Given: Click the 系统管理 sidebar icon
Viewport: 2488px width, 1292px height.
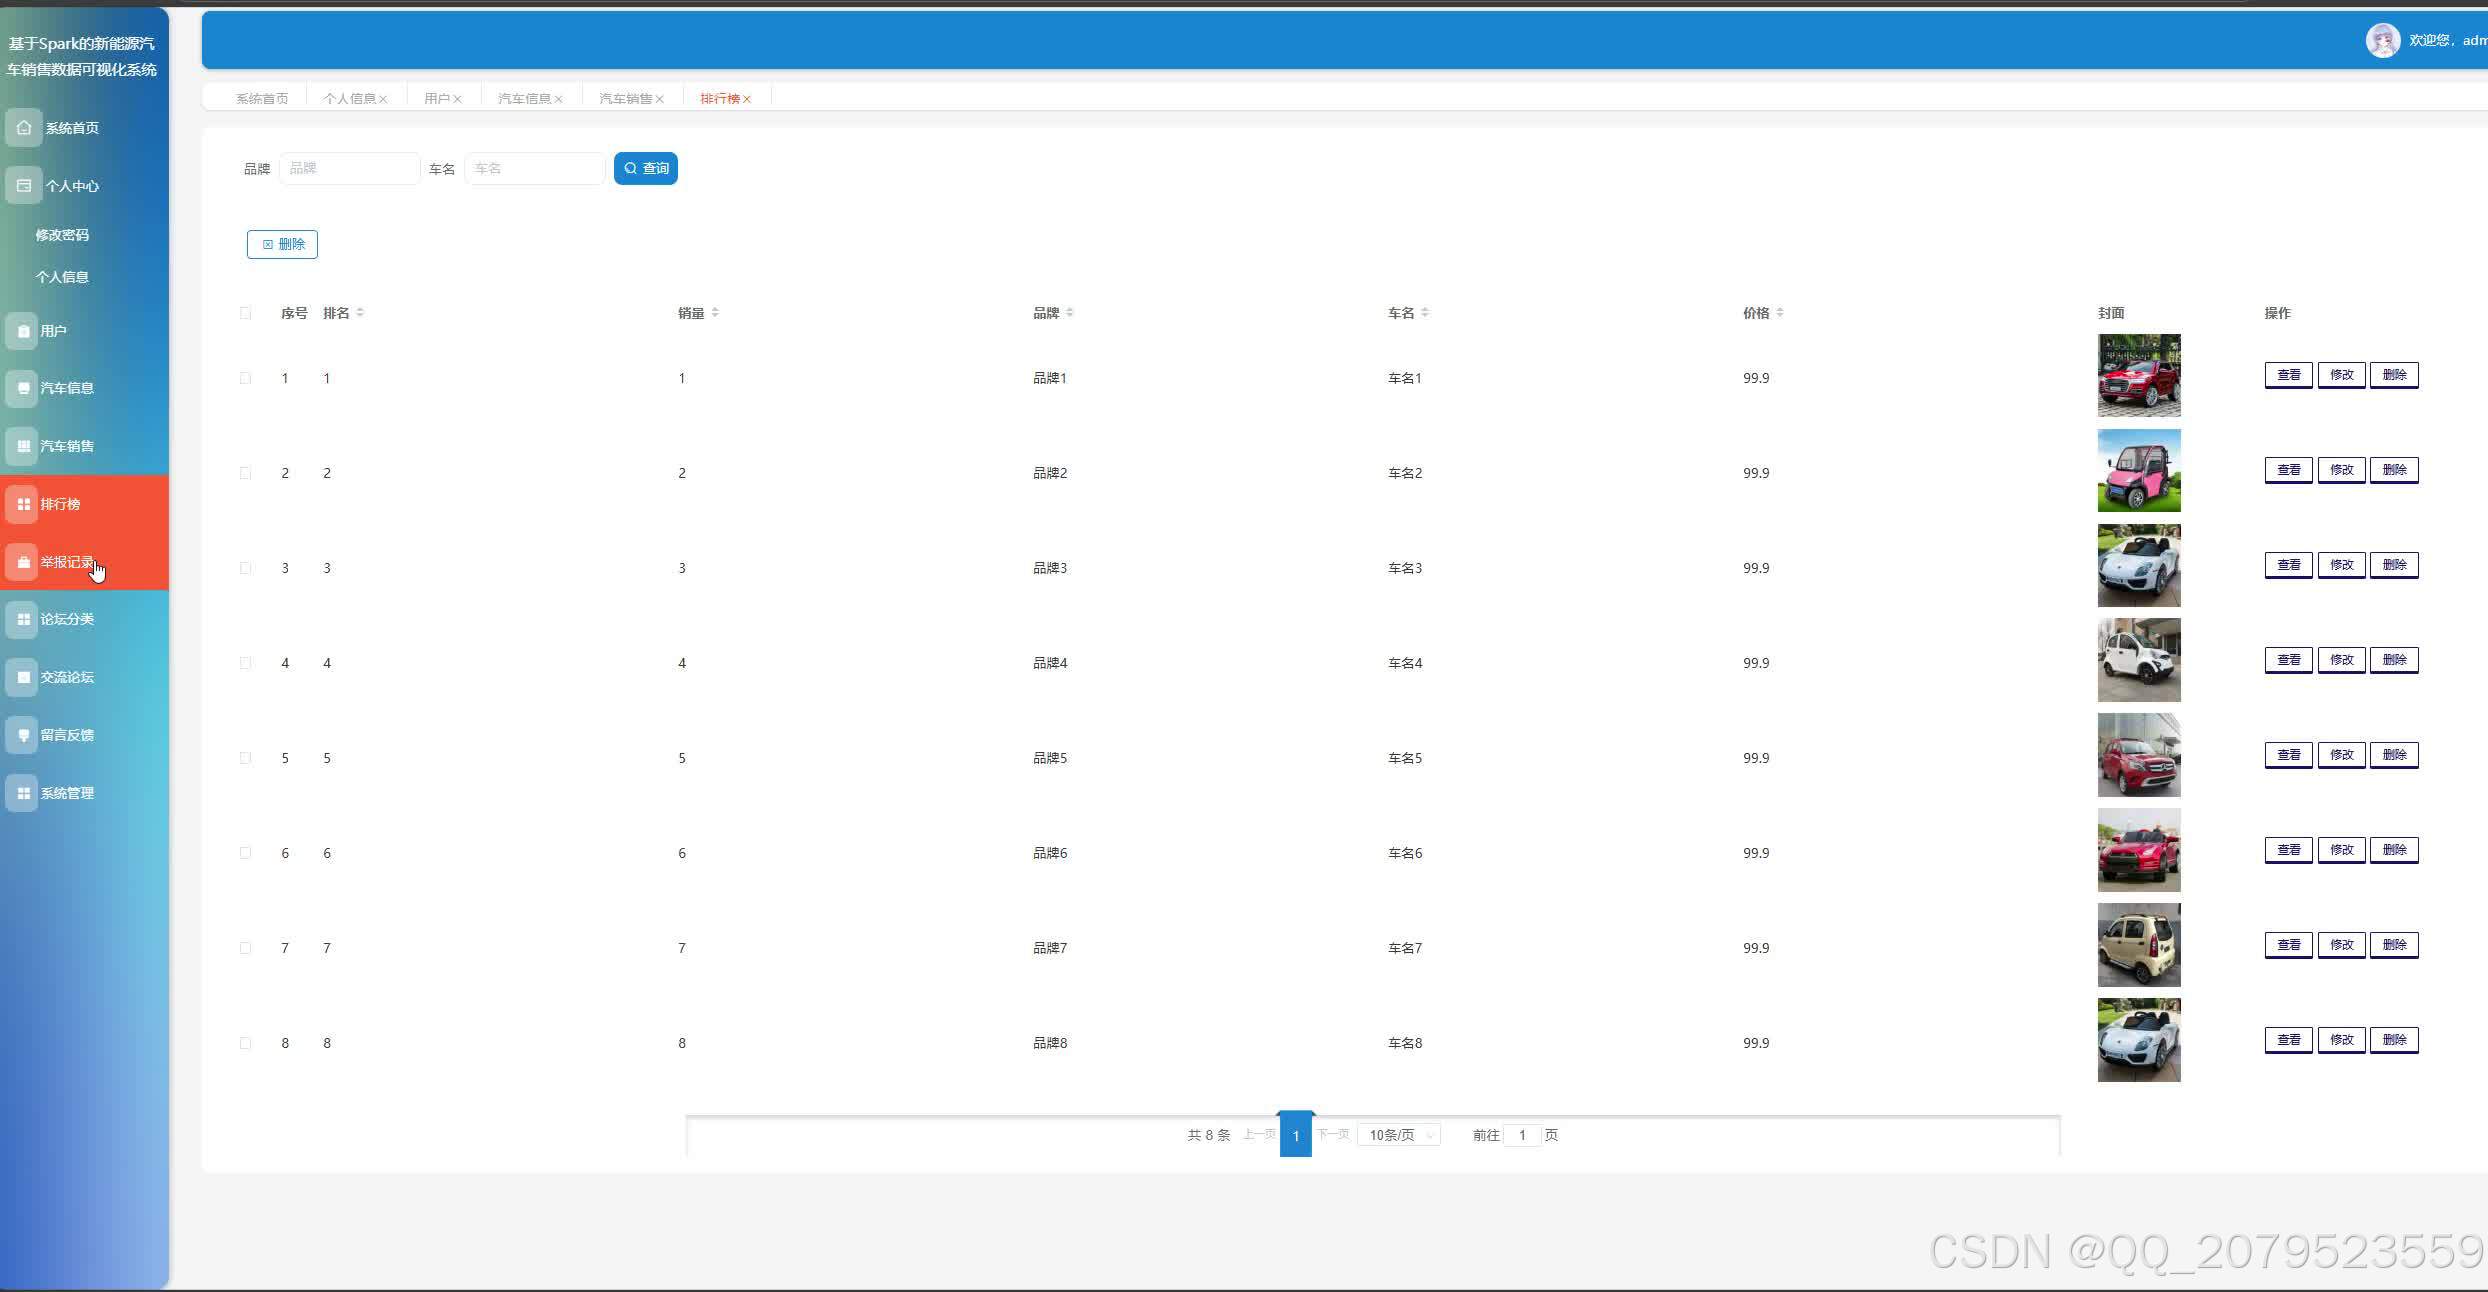Looking at the screenshot, I should click(24, 793).
